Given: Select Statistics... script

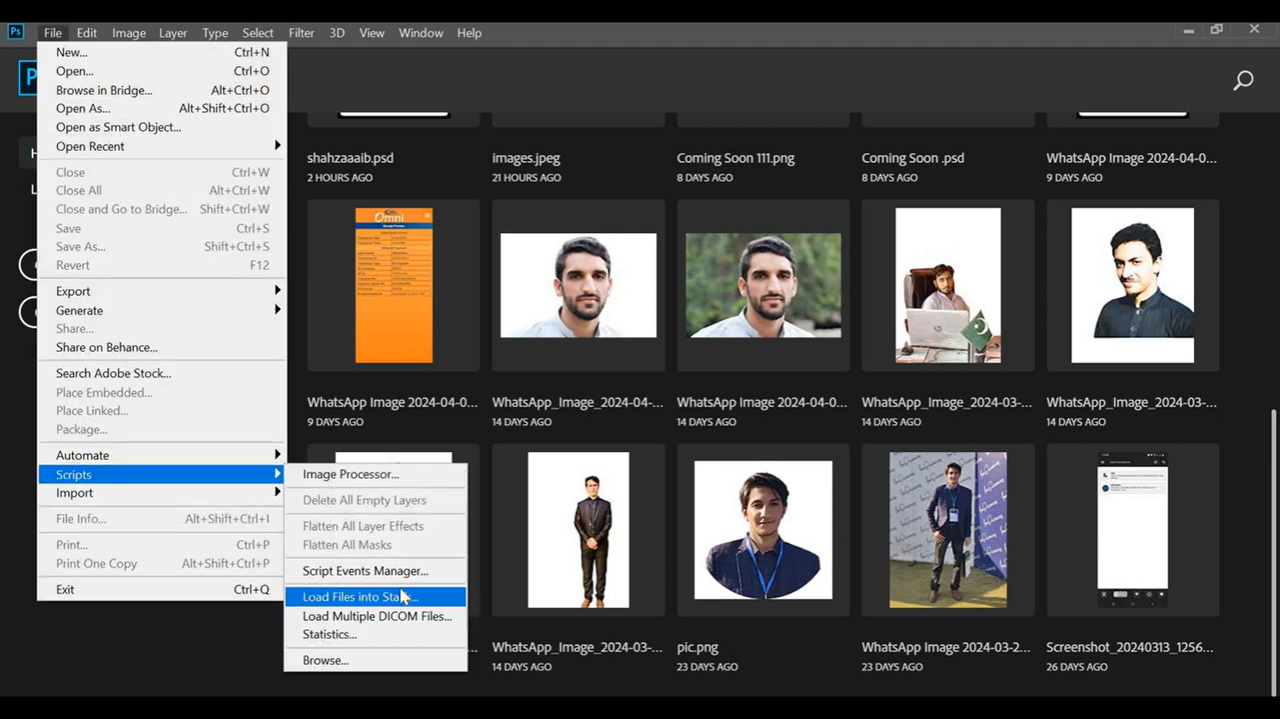Looking at the screenshot, I should pyautogui.click(x=376, y=634).
